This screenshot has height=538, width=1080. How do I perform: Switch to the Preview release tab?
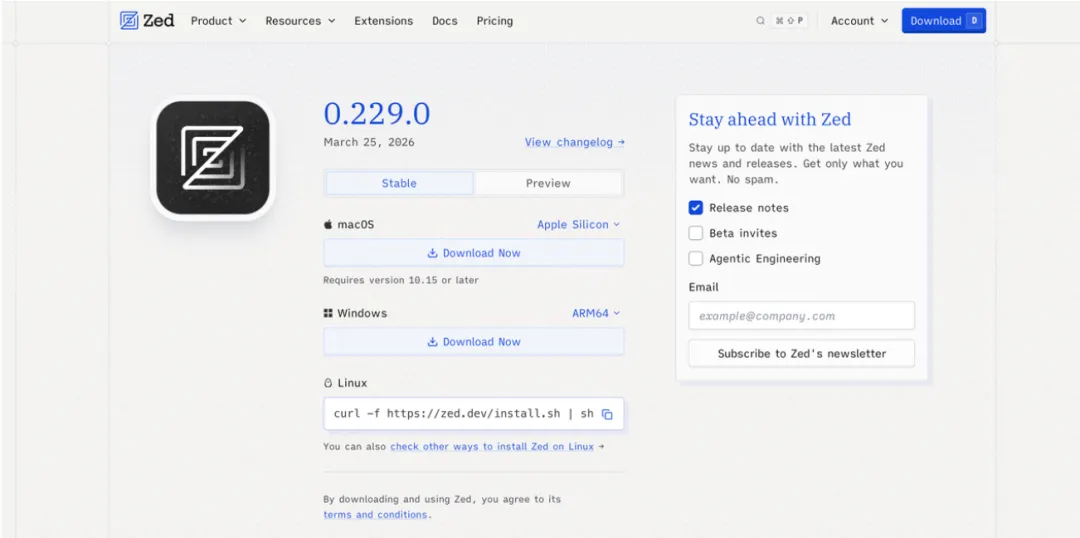click(548, 183)
